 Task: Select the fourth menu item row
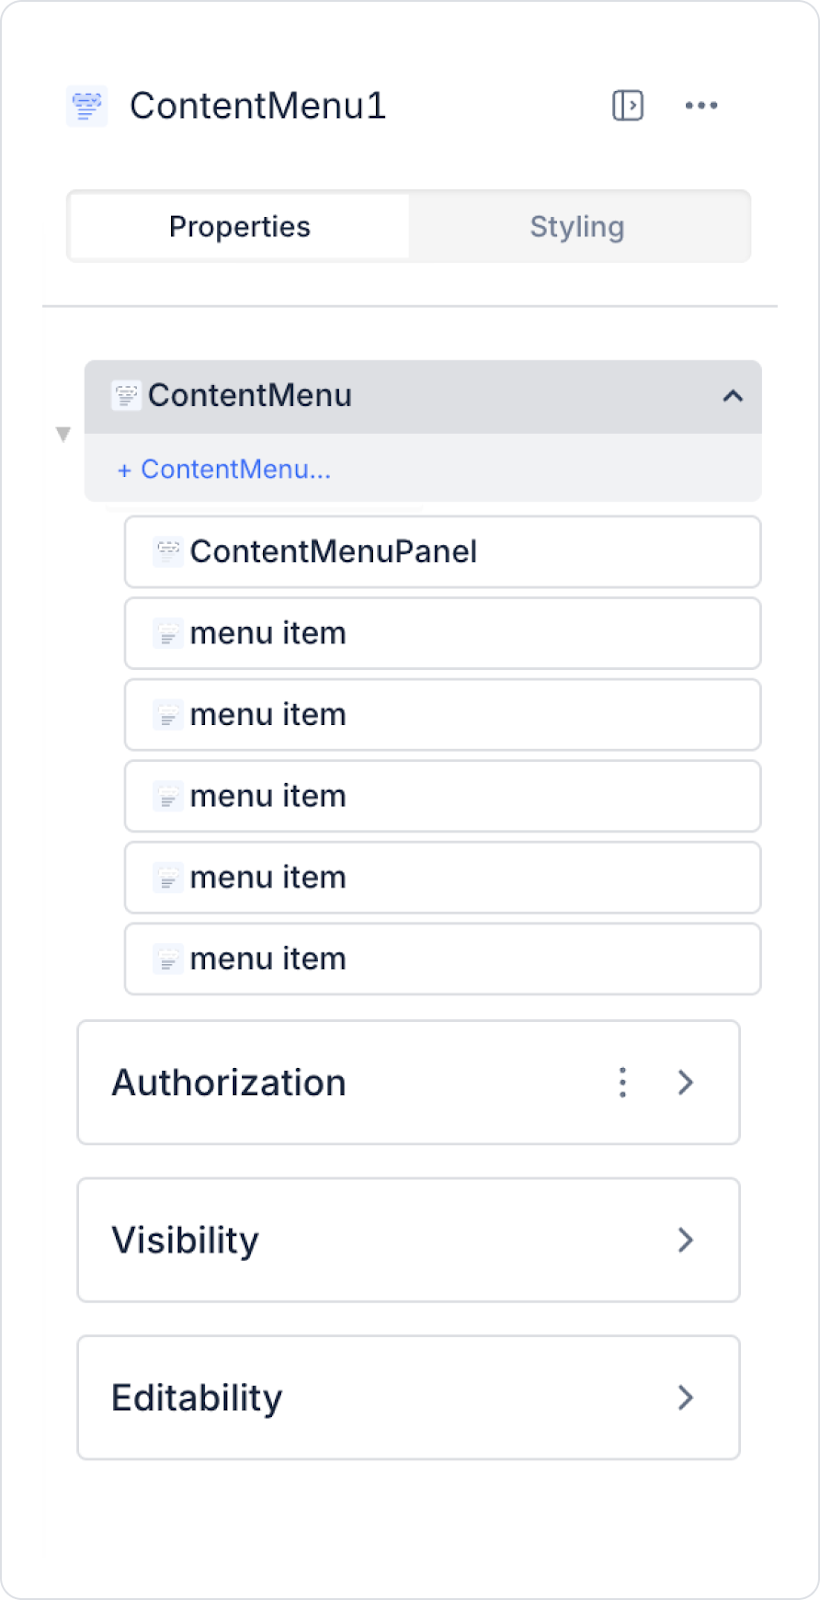click(x=442, y=878)
